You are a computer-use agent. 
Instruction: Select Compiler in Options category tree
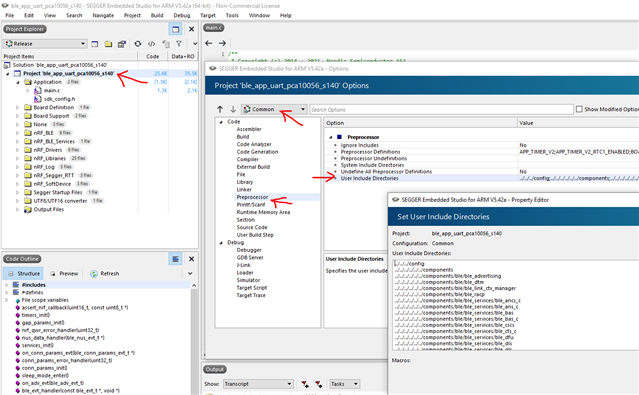pos(248,159)
